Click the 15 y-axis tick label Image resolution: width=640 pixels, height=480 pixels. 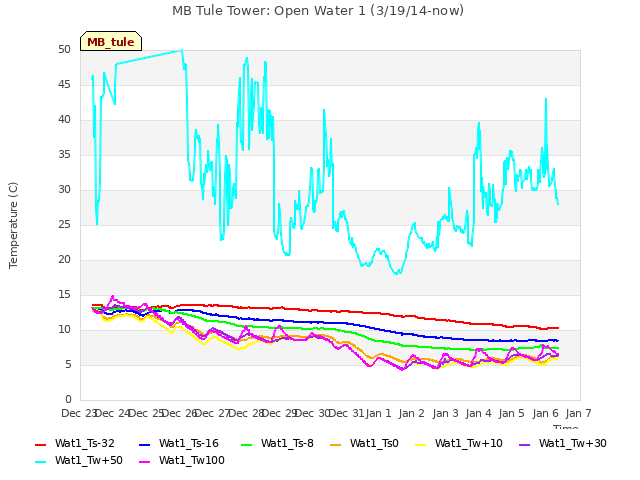(x=64, y=294)
